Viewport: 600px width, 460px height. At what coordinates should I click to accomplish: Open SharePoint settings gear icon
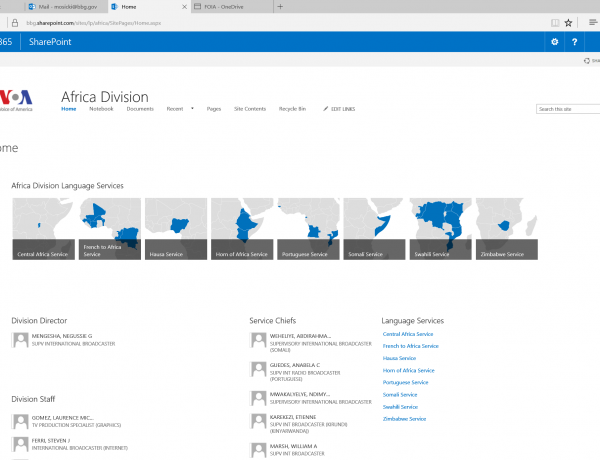(554, 42)
